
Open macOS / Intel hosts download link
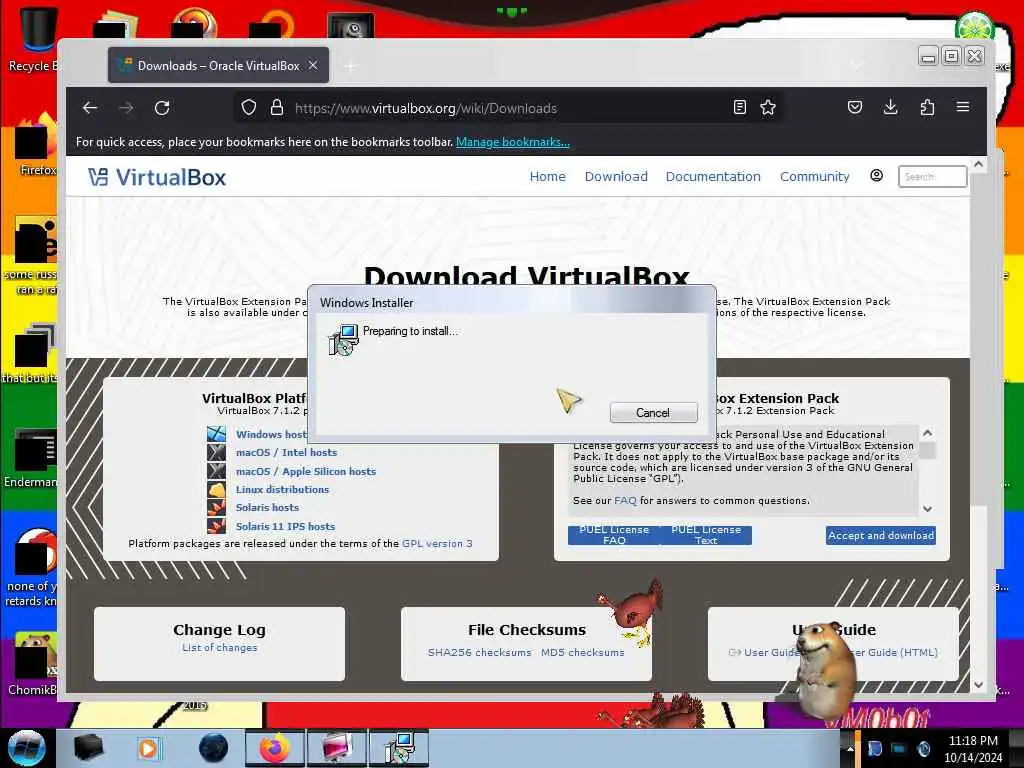286,452
